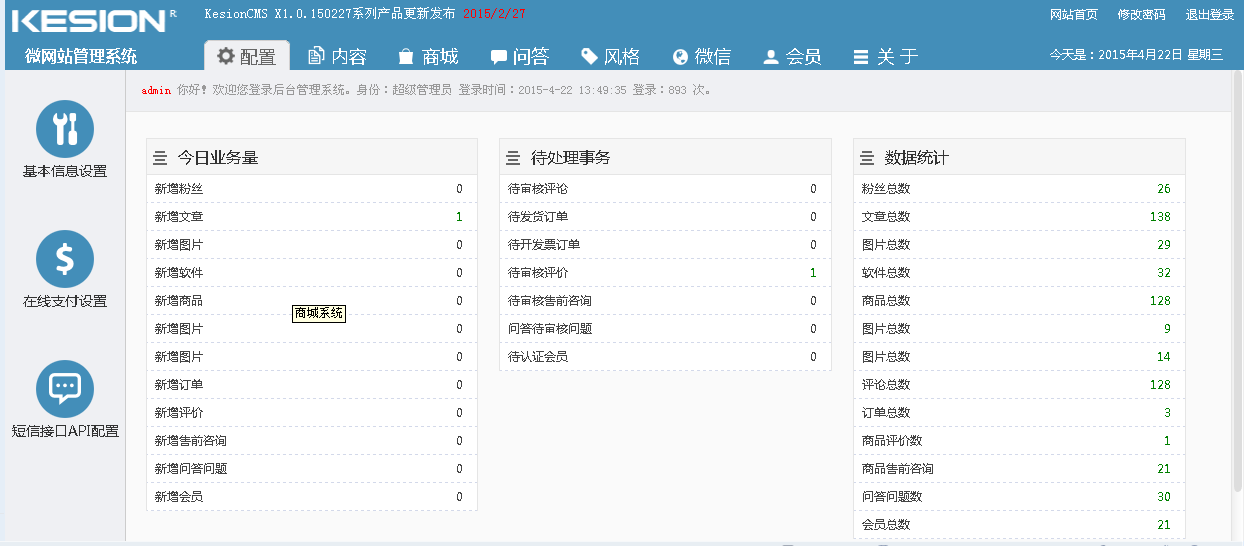Open the 关于 about menu
This screenshot has width=1244, height=546.
pyautogui.click(x=885, y=57)
